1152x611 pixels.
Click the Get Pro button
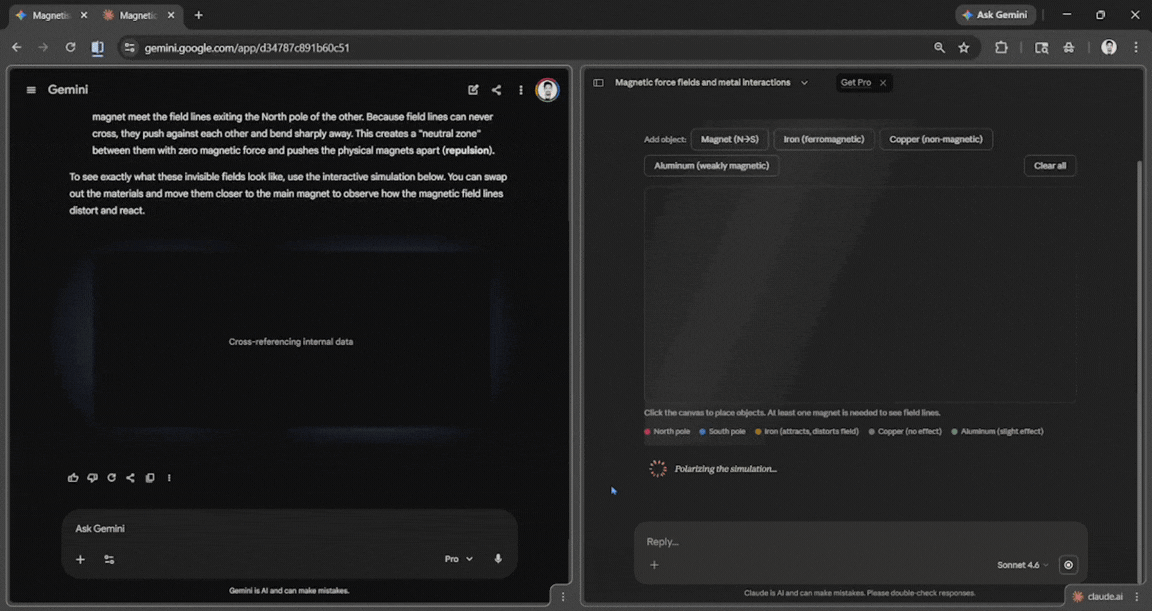pyautogui.click(x=855, y=82)
